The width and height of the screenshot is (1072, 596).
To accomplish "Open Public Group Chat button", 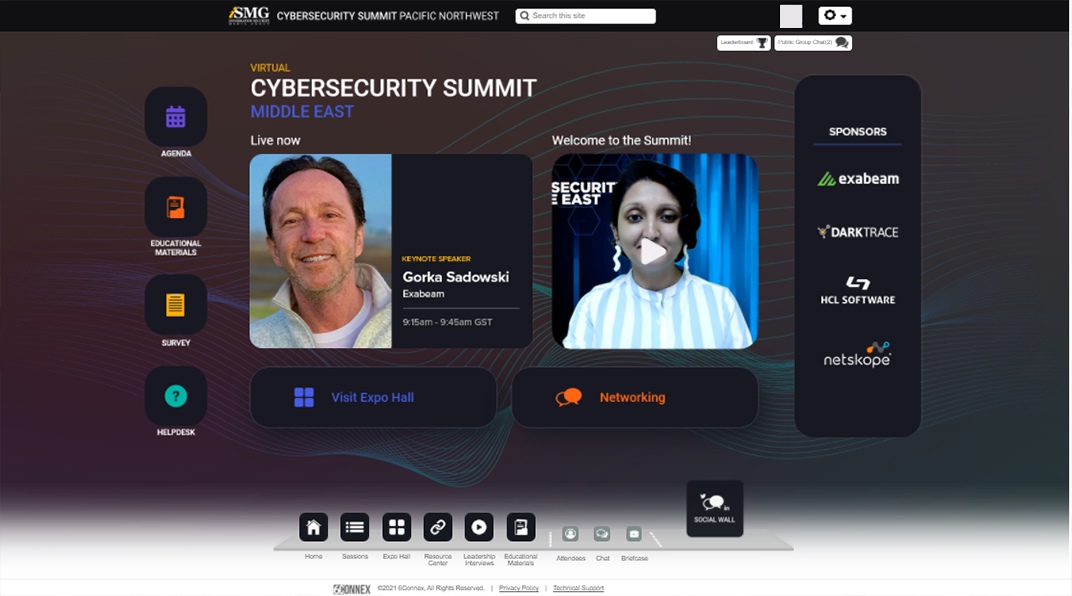I will (813, 42).
